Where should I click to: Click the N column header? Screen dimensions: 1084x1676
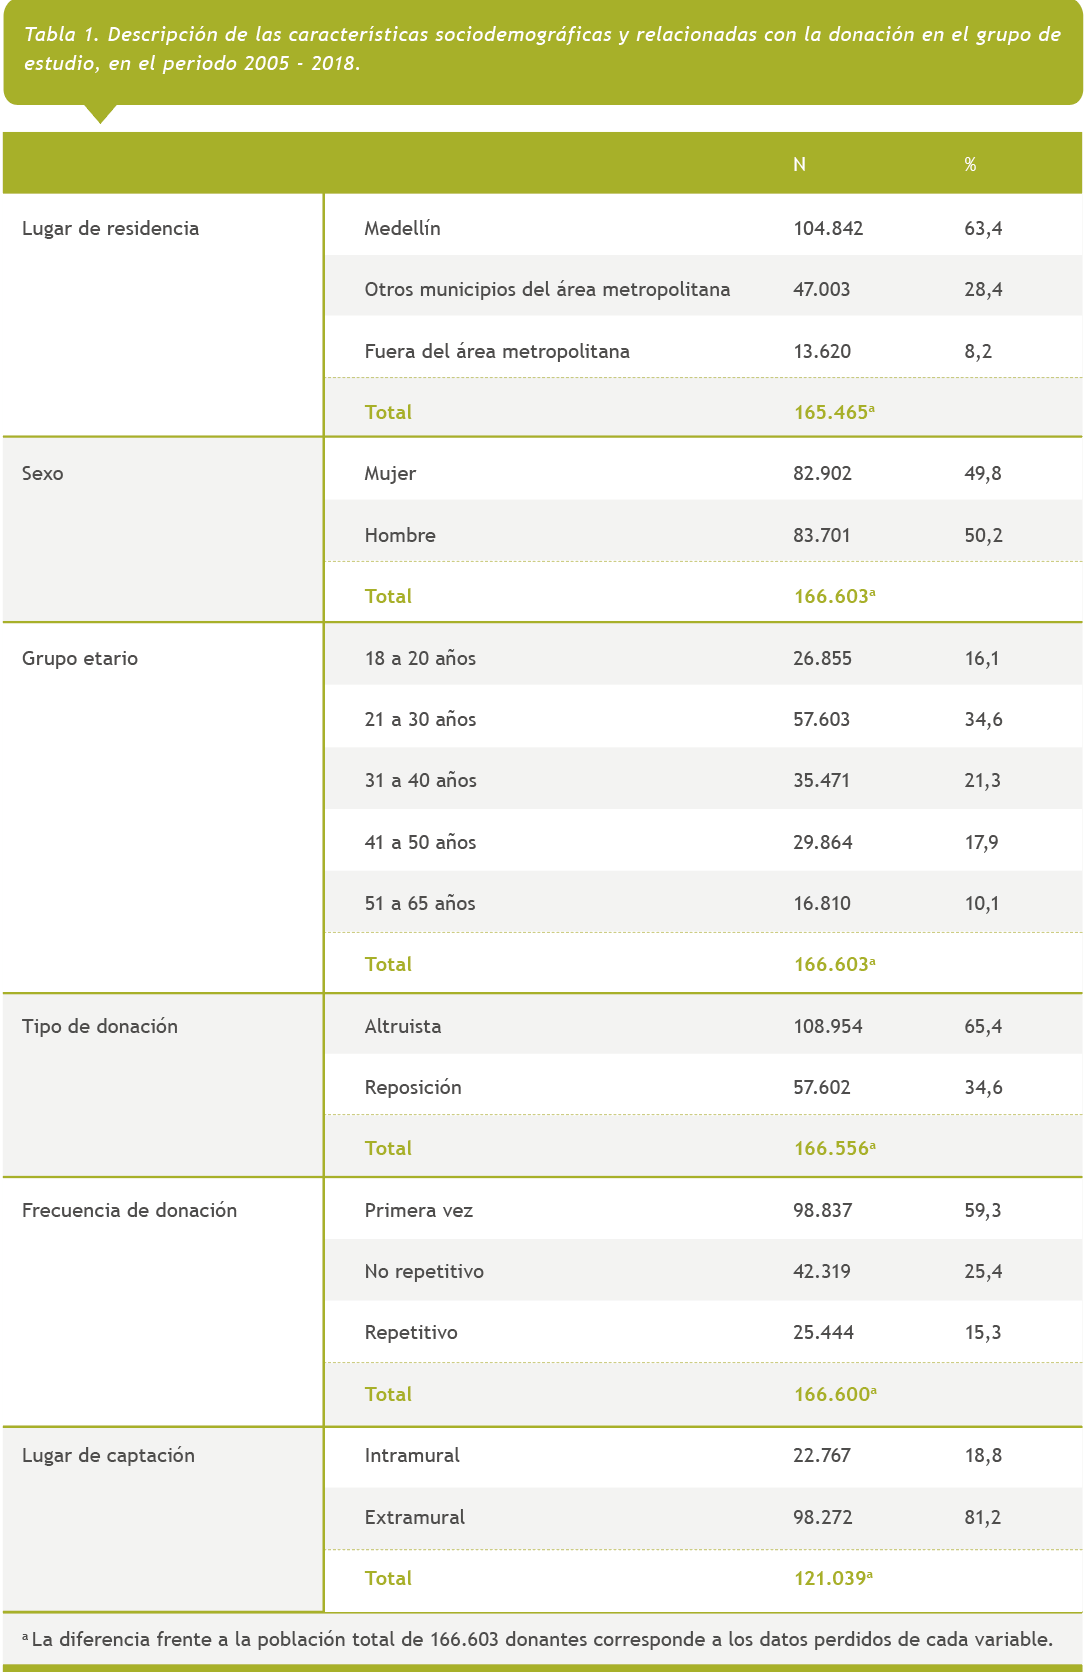[799, 164]
